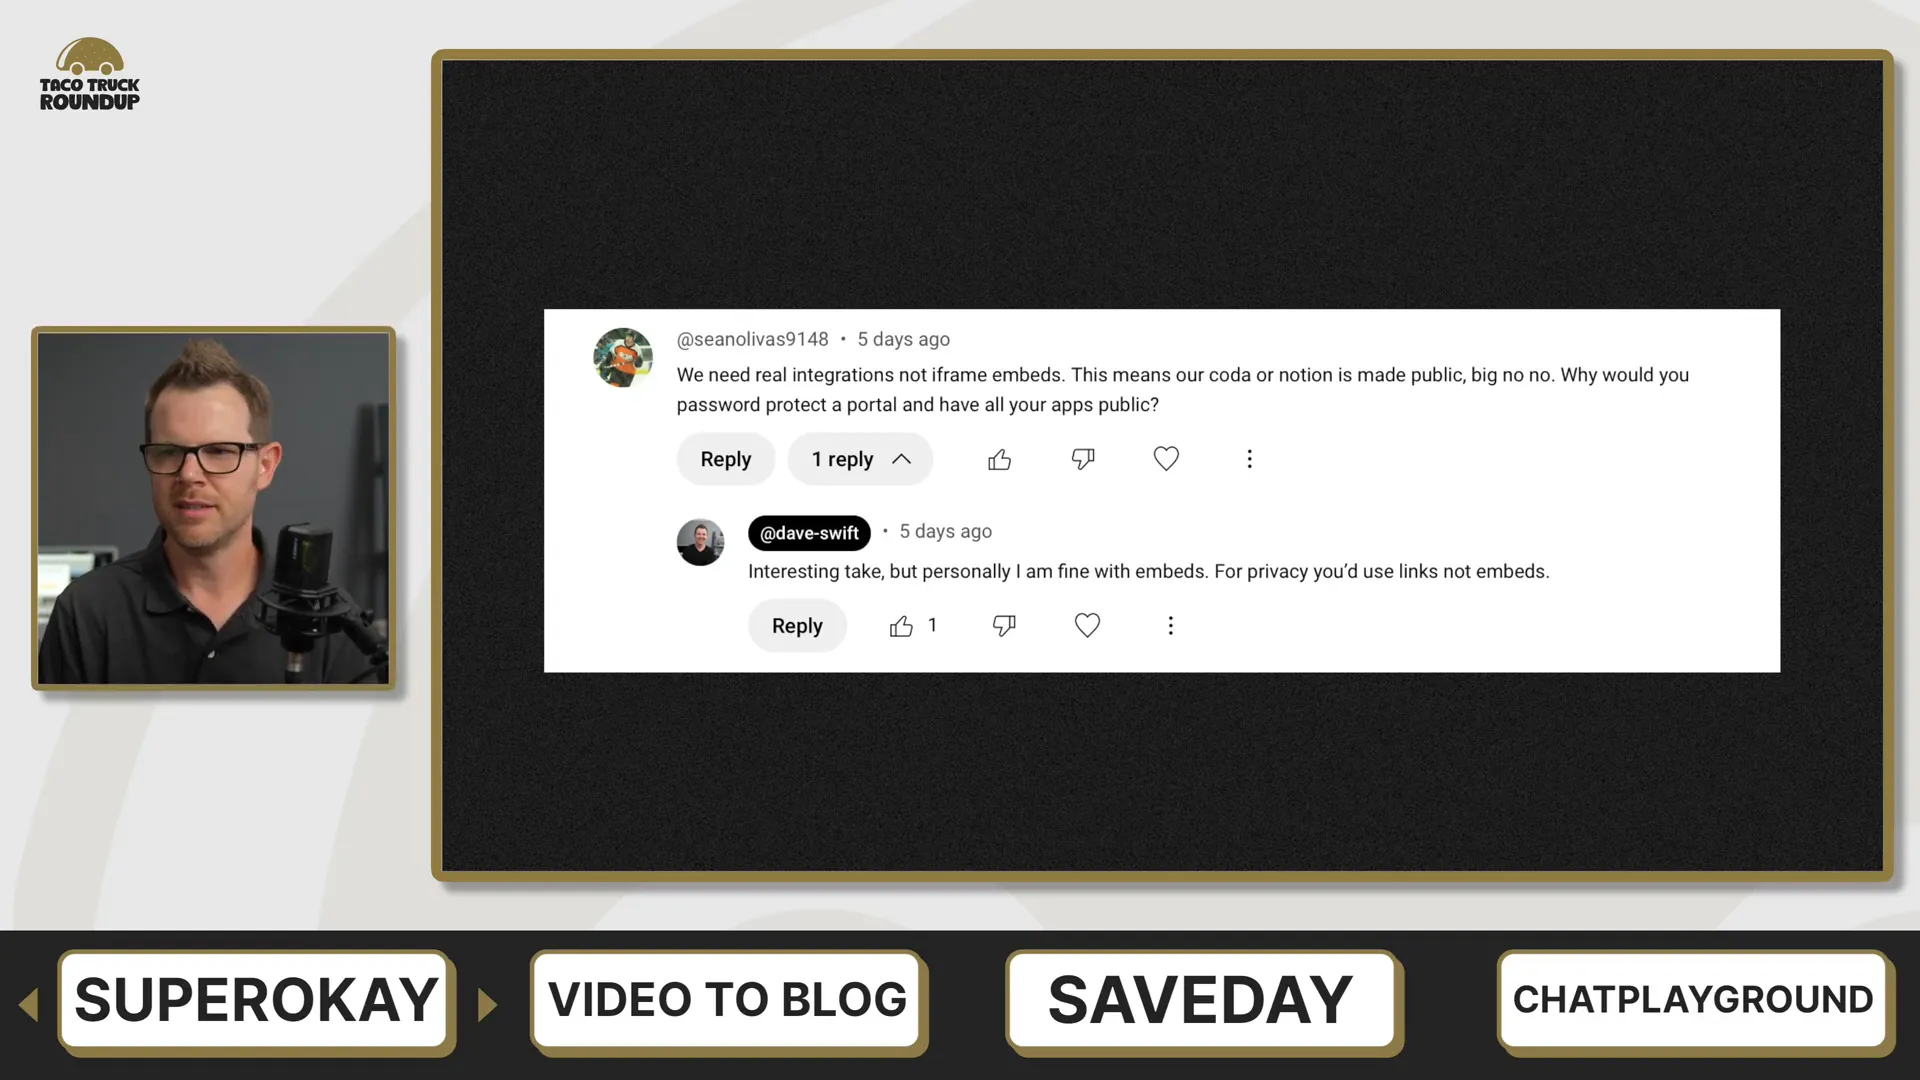
Task: Click Reply on @seanolivas9148 comment
Action: click(x=725, y=459)
